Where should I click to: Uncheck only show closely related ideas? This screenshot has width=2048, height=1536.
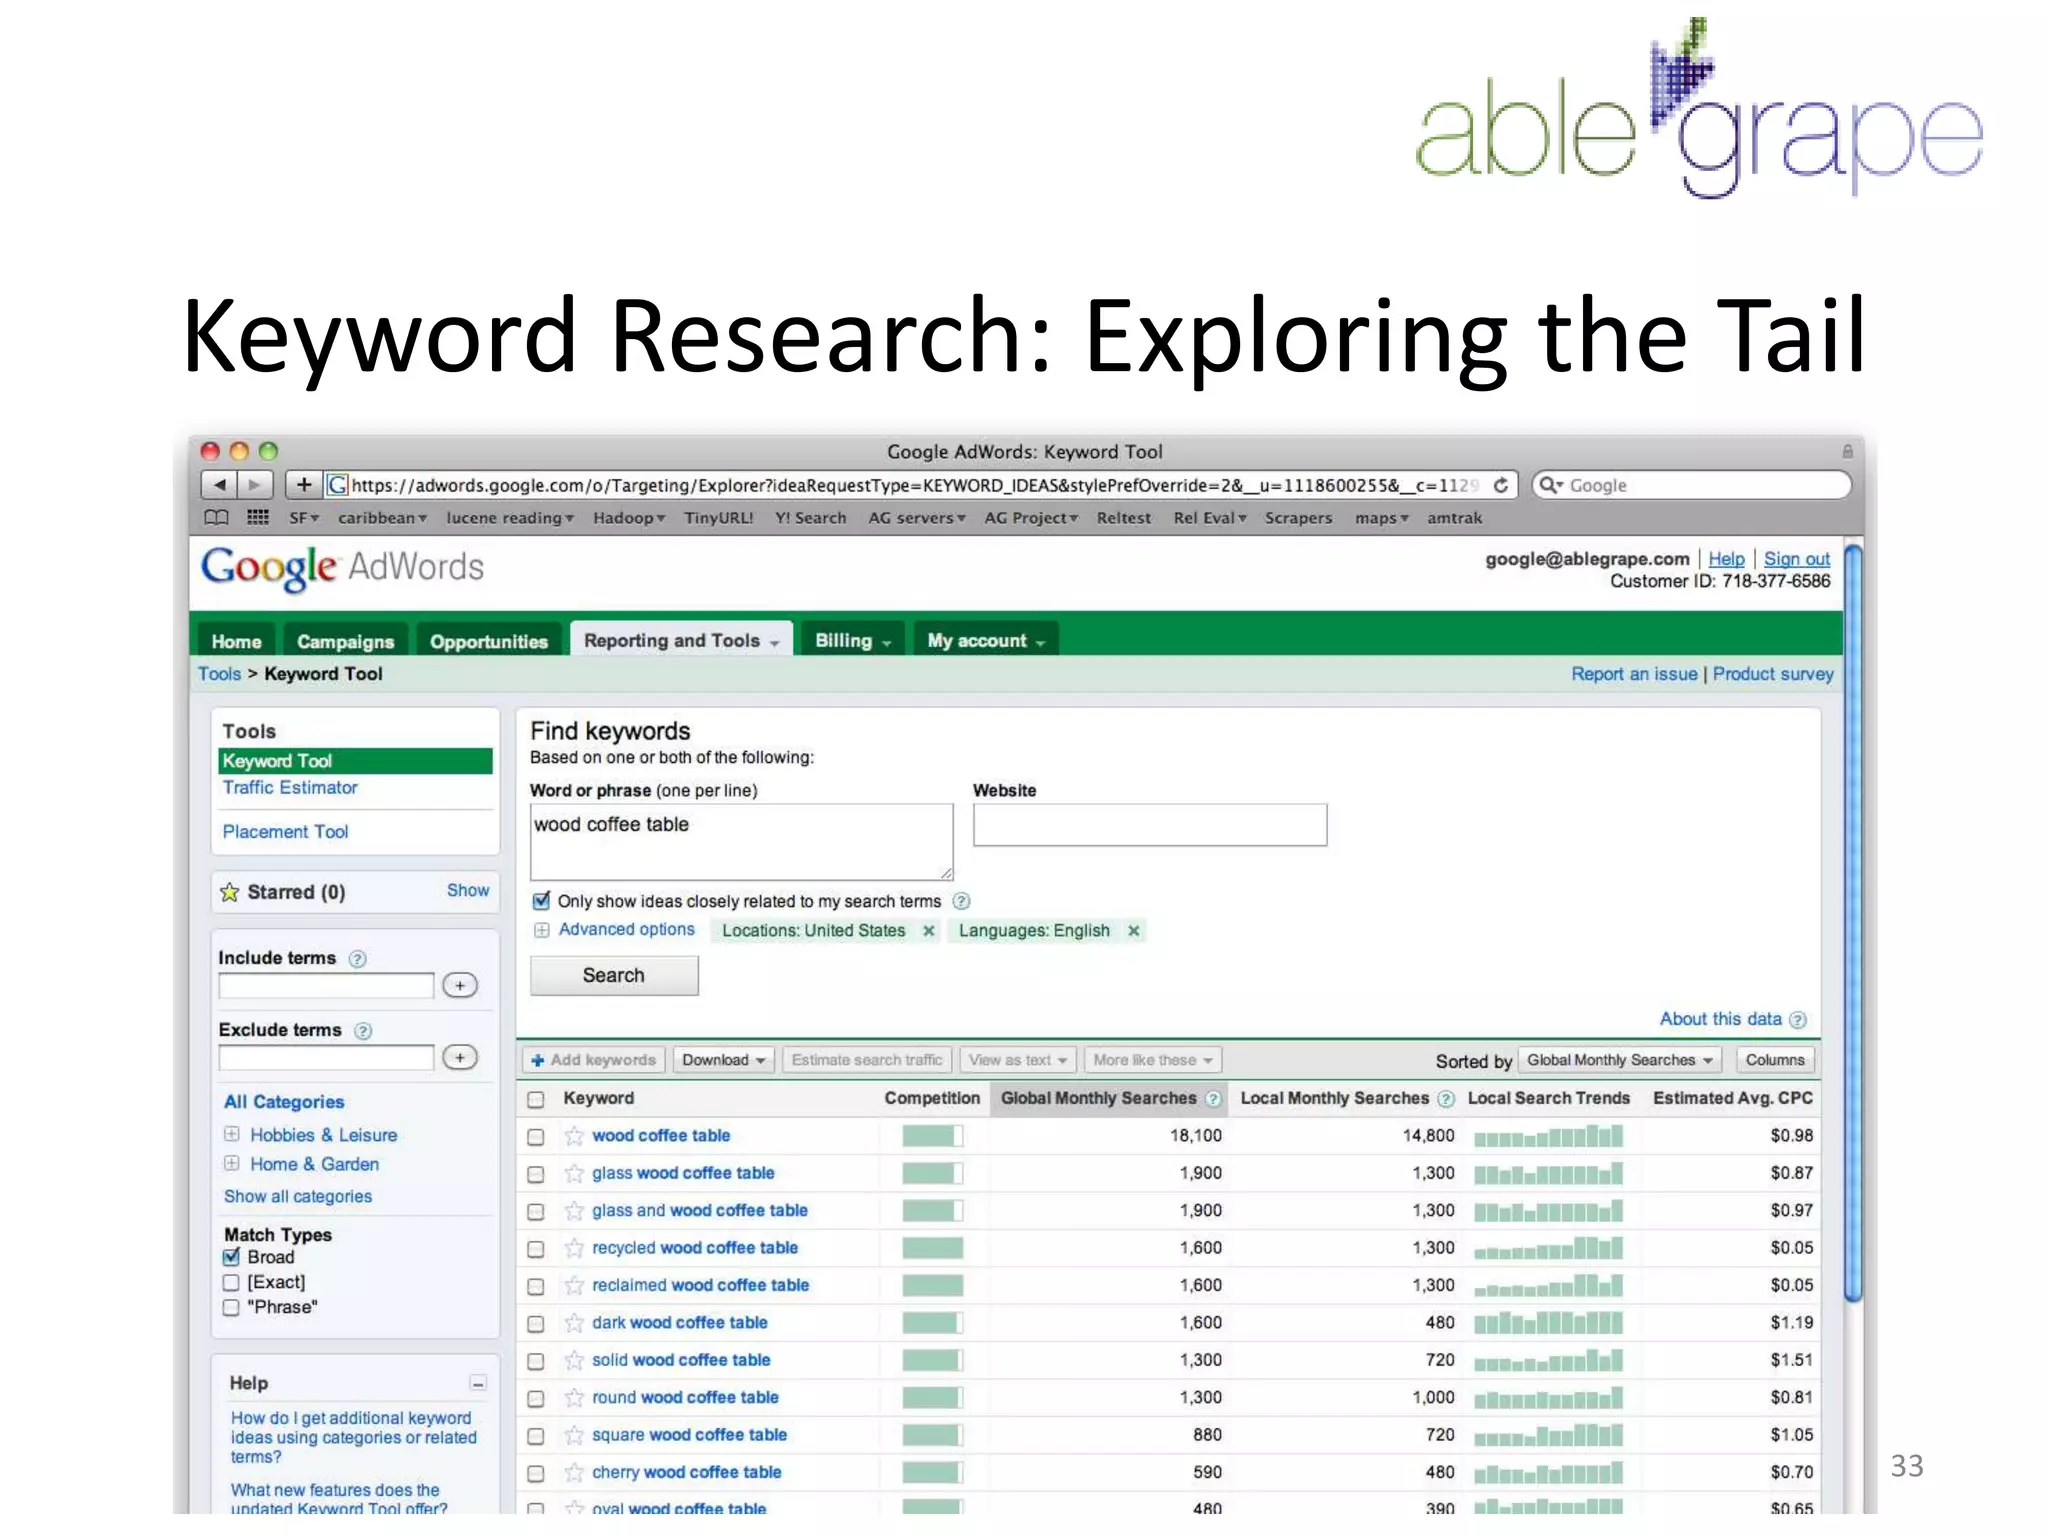[x=541, y=901]
